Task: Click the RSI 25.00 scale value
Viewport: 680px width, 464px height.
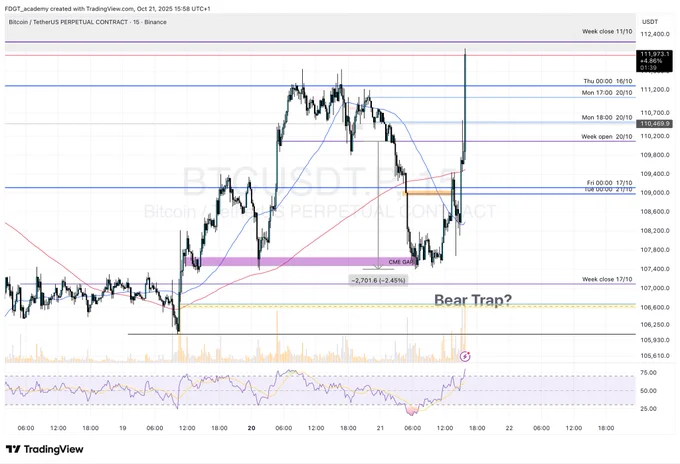Action: point(648,408)
